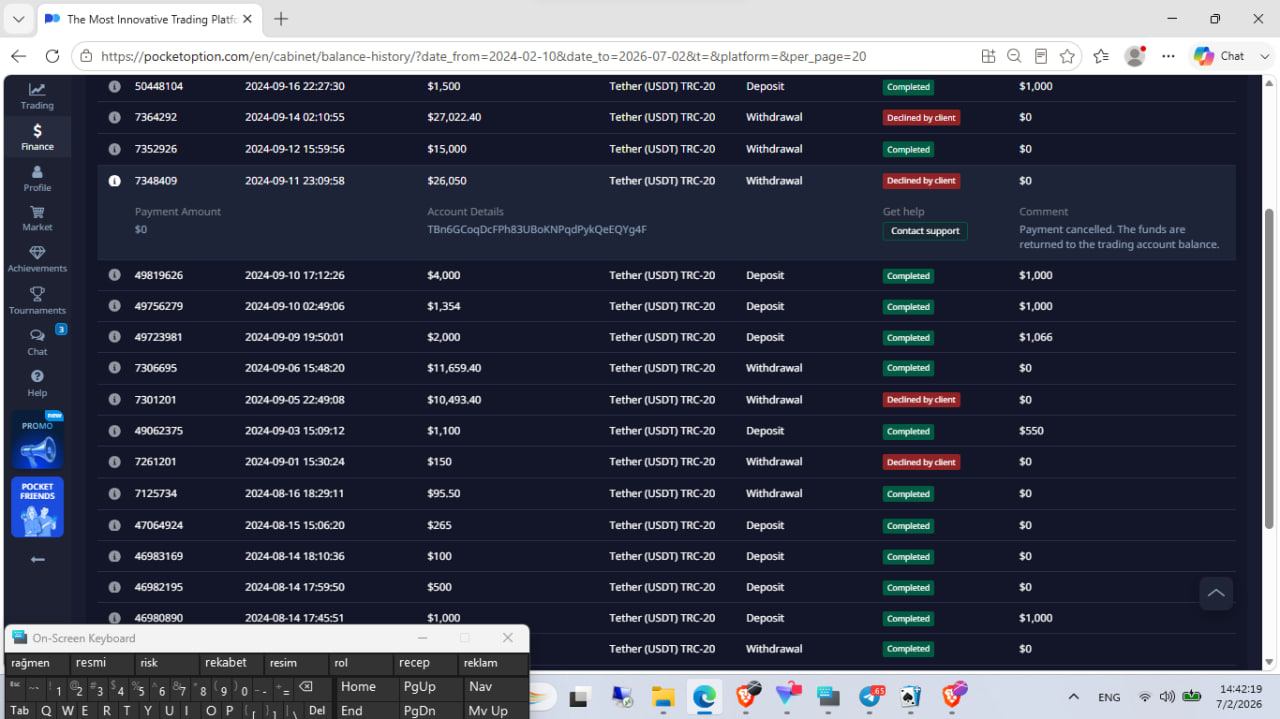Collapse the sidebar with left arrow

point(37,559)
